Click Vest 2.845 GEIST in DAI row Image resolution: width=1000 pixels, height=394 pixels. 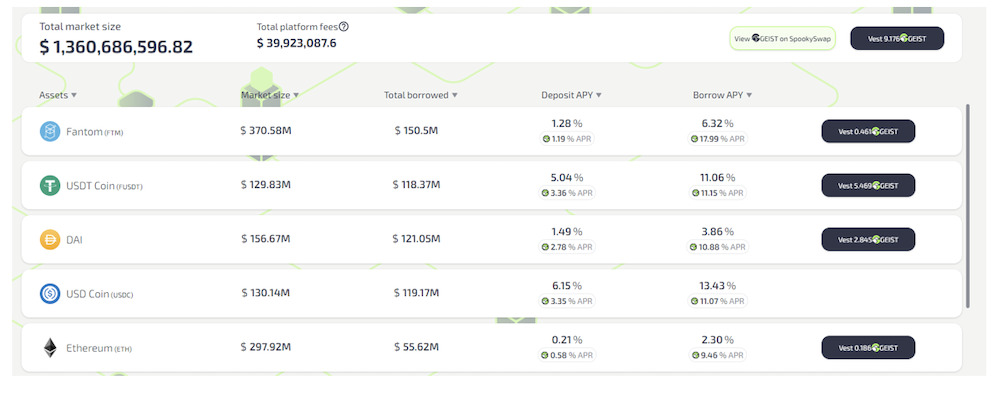pos(868,240)
